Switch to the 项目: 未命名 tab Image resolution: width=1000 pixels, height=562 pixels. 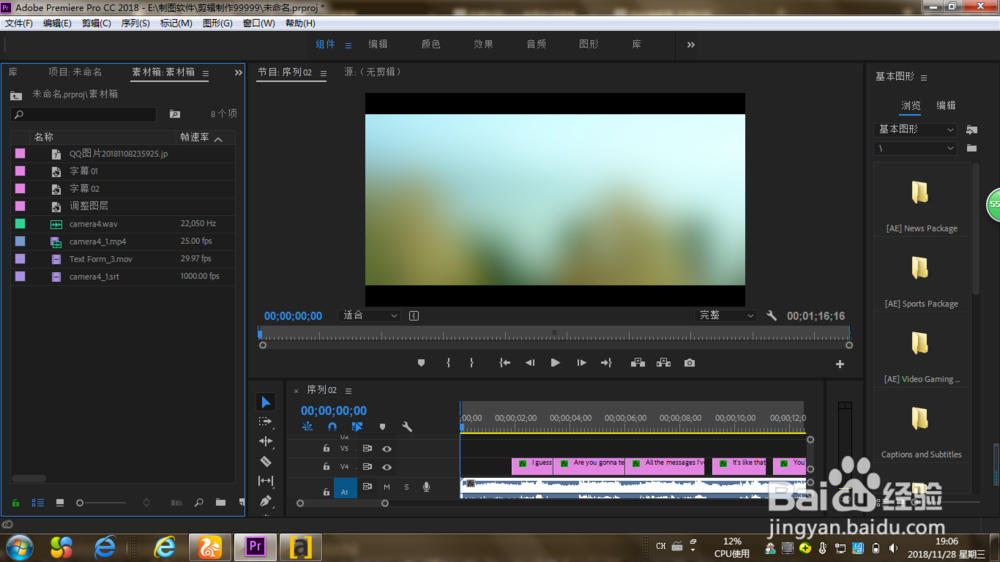point(75,72)
